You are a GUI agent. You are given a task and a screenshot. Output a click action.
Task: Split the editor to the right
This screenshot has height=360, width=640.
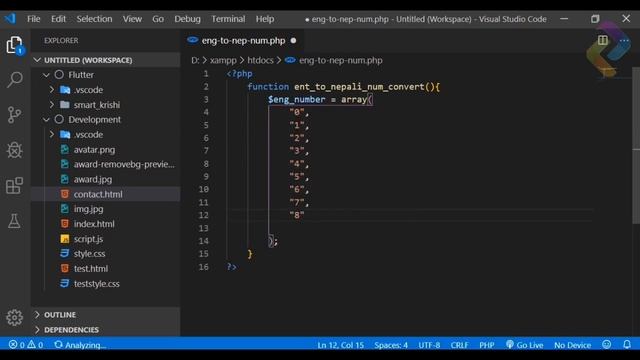603,40
